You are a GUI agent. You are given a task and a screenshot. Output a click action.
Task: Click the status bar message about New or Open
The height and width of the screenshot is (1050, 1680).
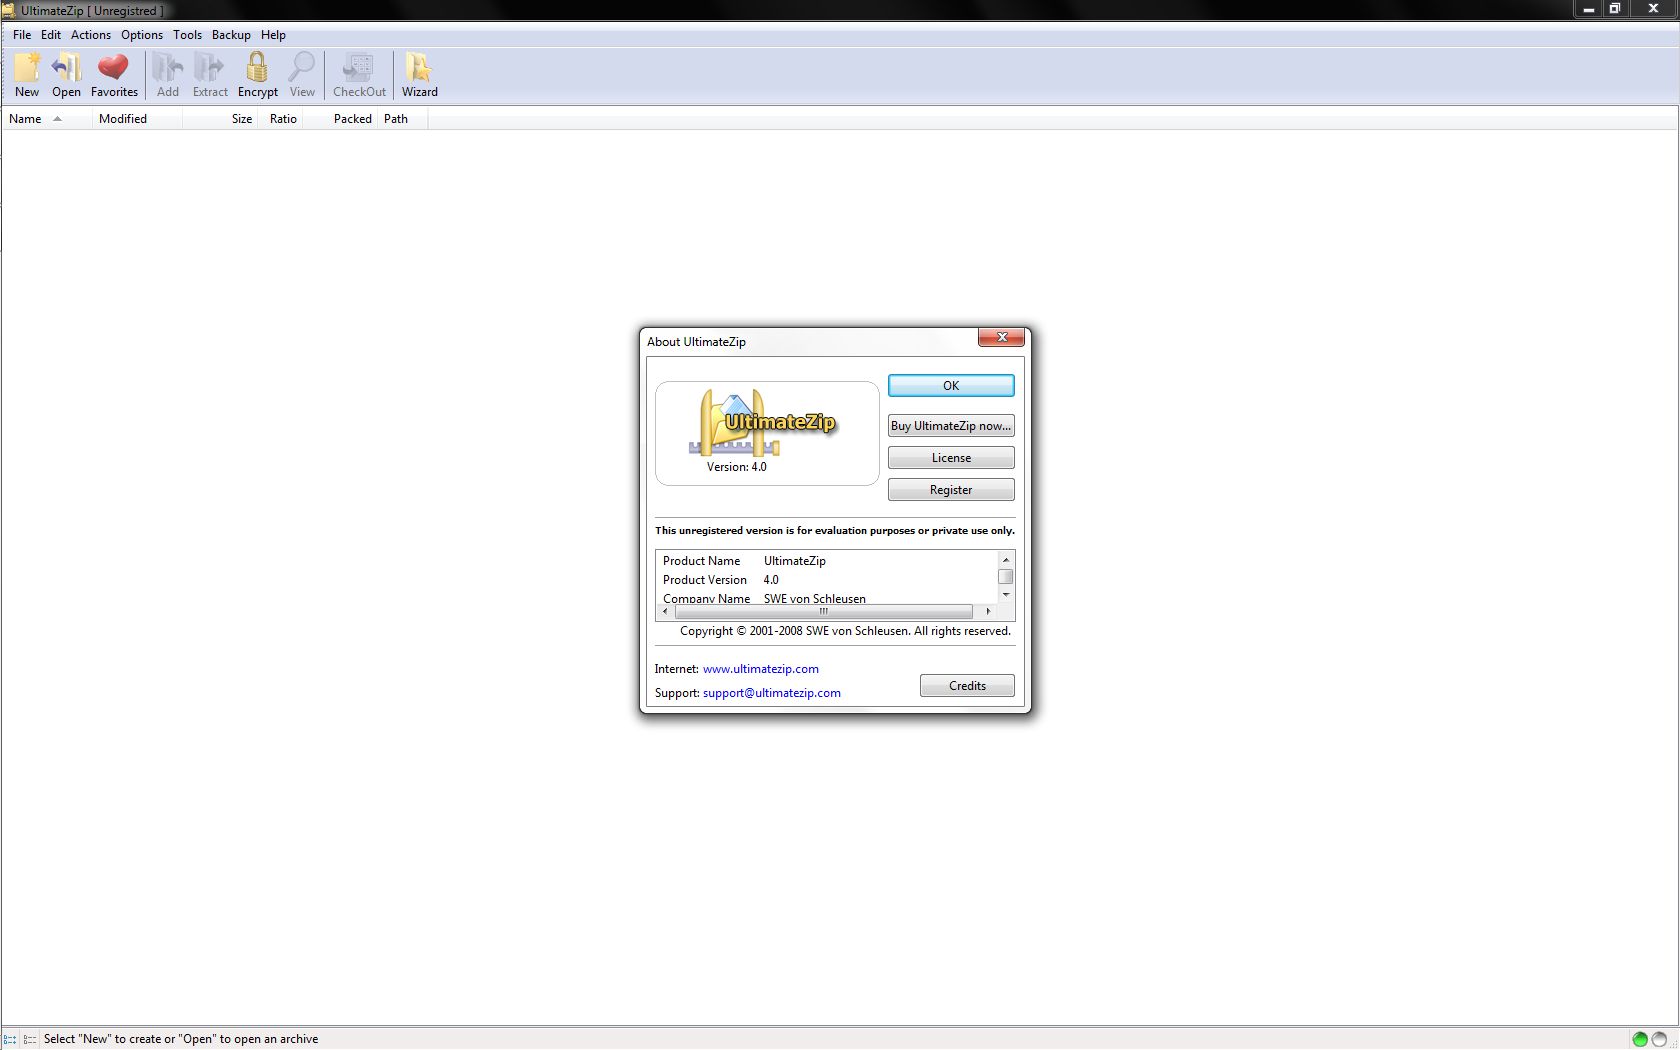click(181, 1039)
